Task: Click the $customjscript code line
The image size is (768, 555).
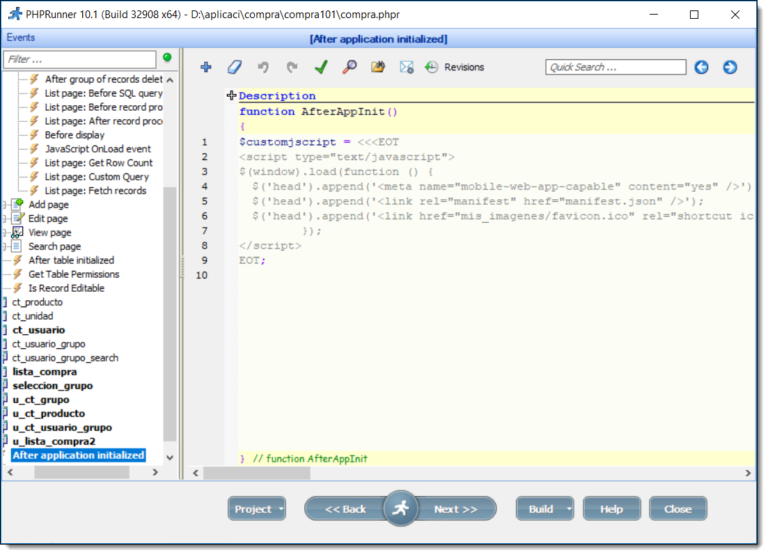Action: [319, 142]
